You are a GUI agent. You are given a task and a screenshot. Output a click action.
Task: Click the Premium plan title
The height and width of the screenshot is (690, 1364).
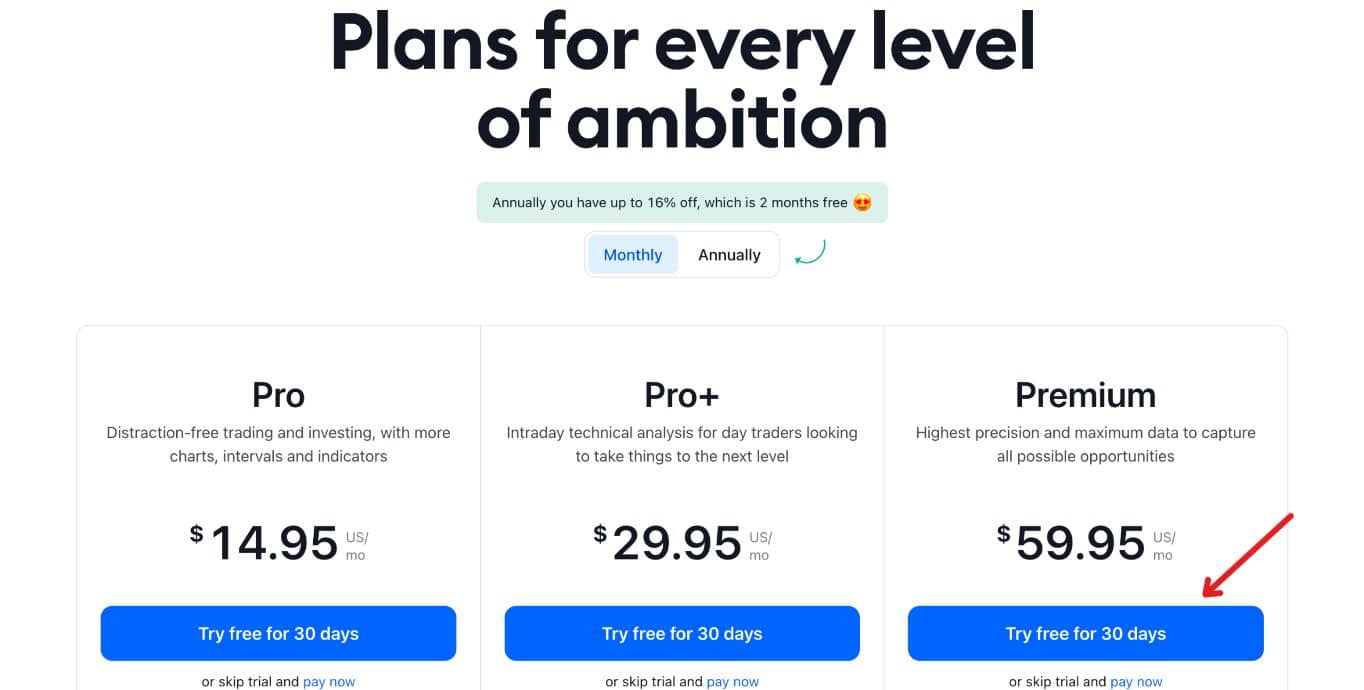(x=1085, y=394)
